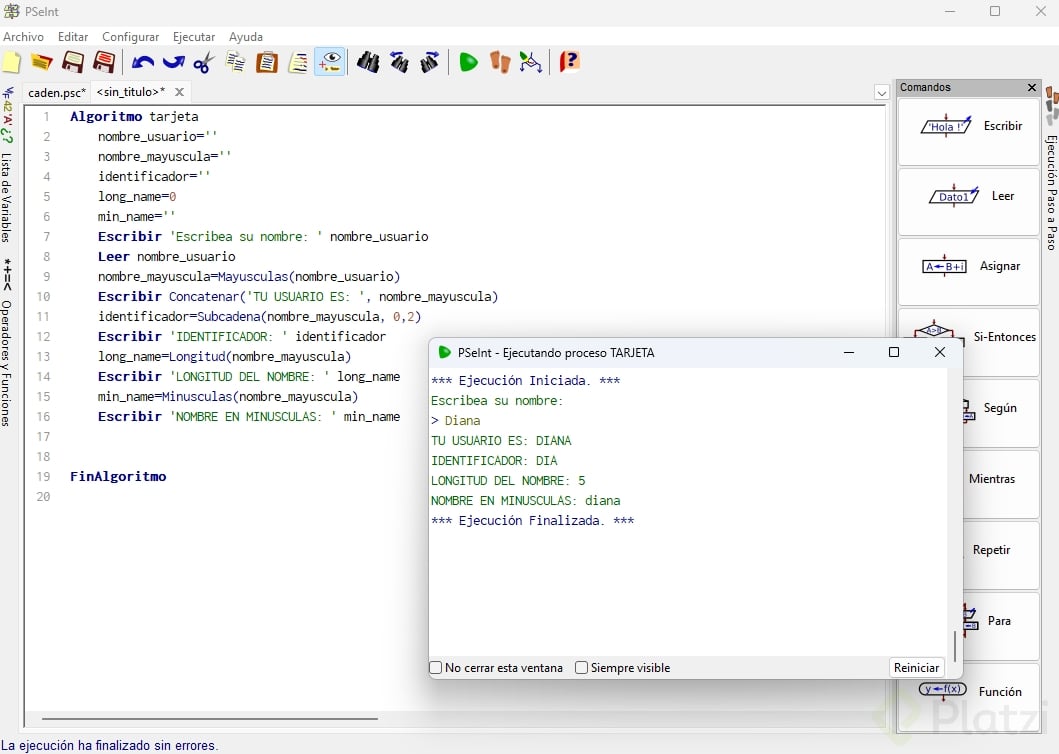Toggle the eye syntax highlight toolbar button

[x=329, y=63]
